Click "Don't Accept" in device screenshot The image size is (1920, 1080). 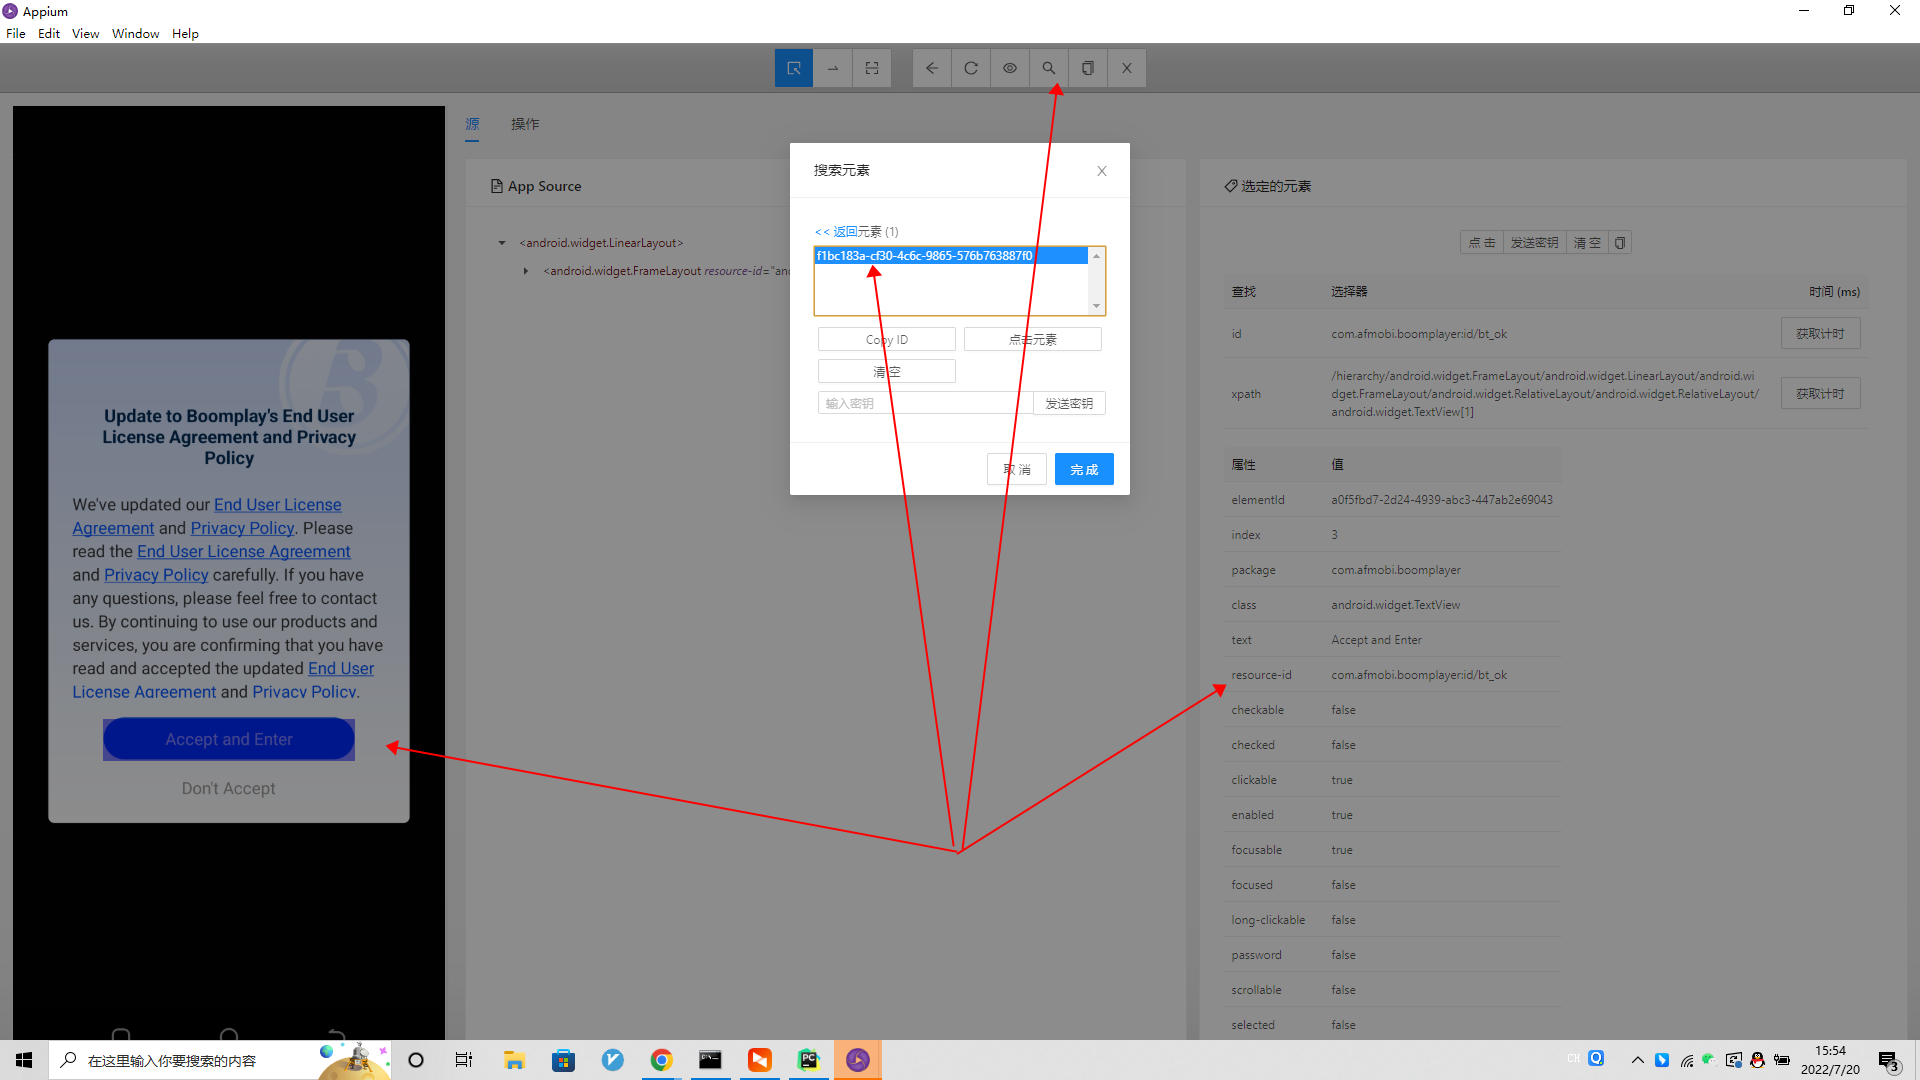(229, 789)
